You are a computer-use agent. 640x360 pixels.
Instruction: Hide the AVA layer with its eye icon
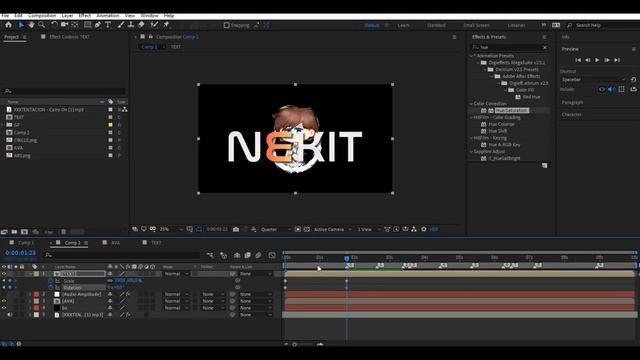[x=4, y=301]
